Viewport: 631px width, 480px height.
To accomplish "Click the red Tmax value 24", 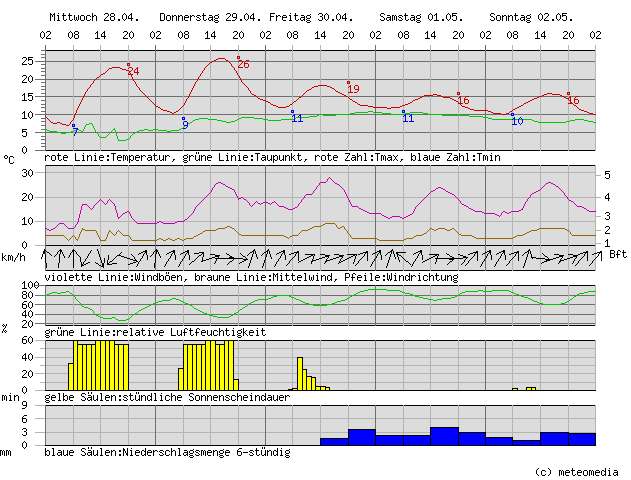I will point(133,71).
